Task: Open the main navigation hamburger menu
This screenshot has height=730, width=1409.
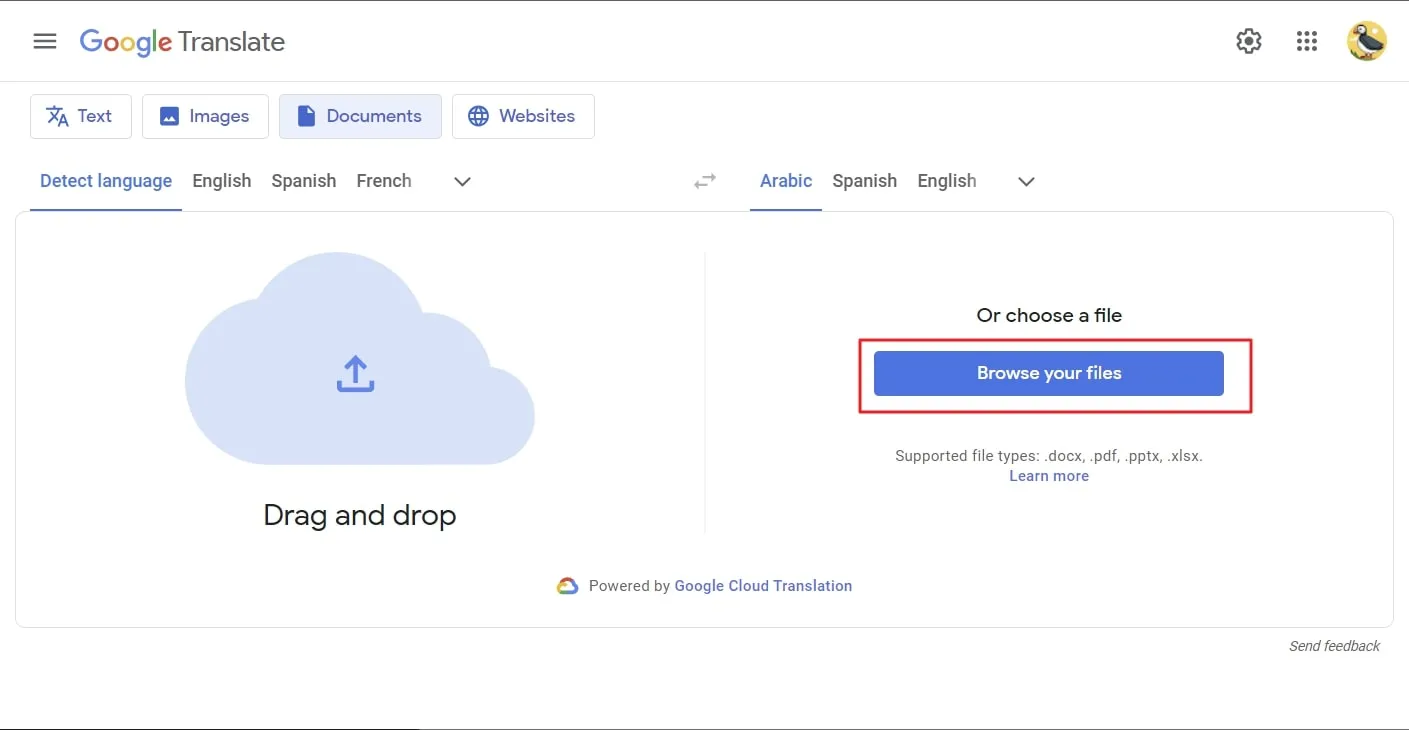Action: (44, 41)
